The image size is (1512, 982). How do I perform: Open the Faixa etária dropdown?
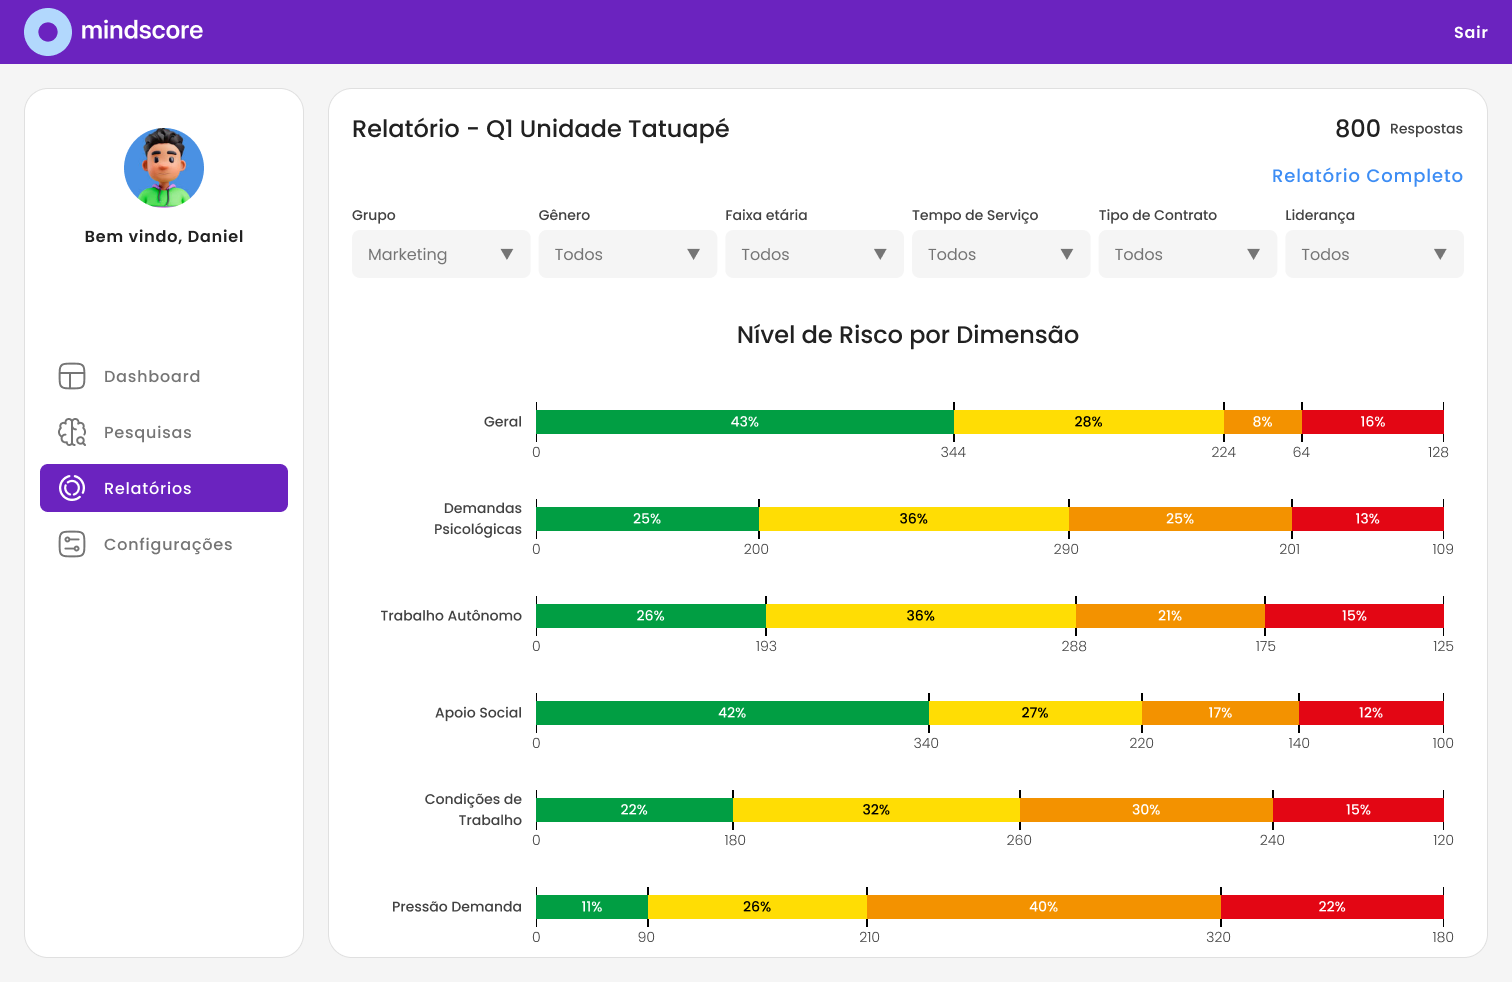pyautogui.click(x=814, y=254)
